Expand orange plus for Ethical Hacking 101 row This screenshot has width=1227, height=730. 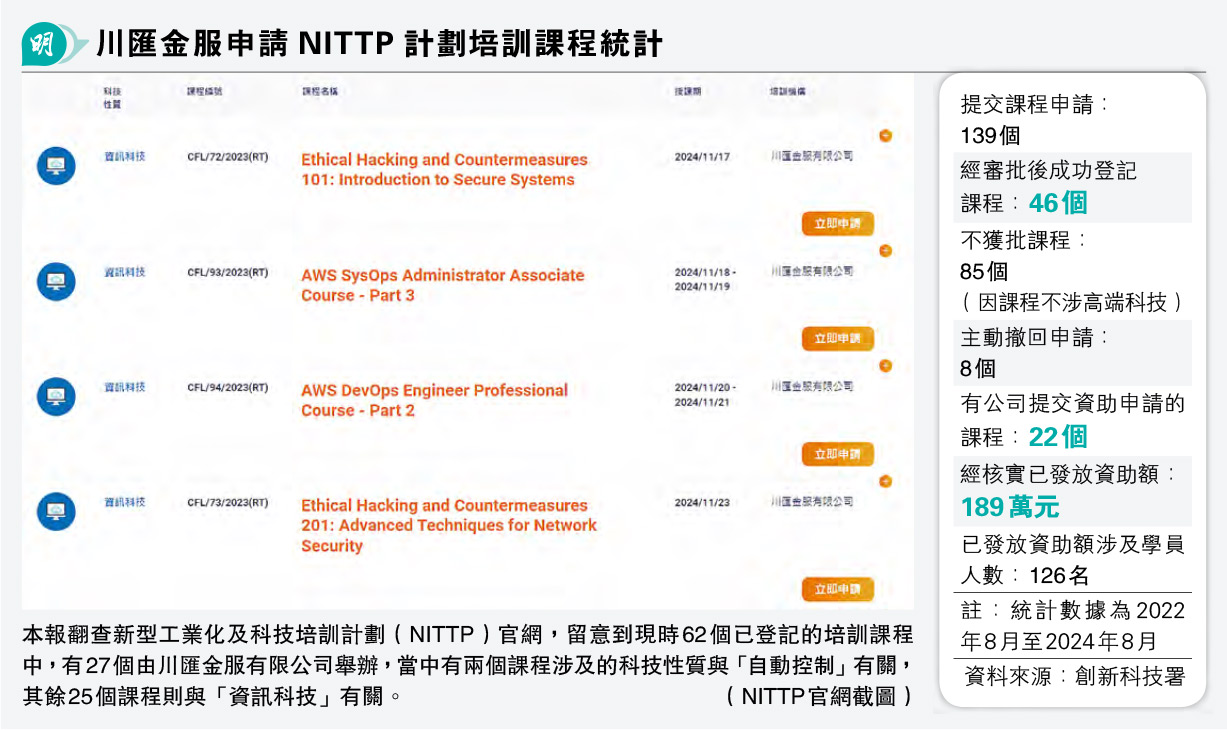tap(885, 136)
